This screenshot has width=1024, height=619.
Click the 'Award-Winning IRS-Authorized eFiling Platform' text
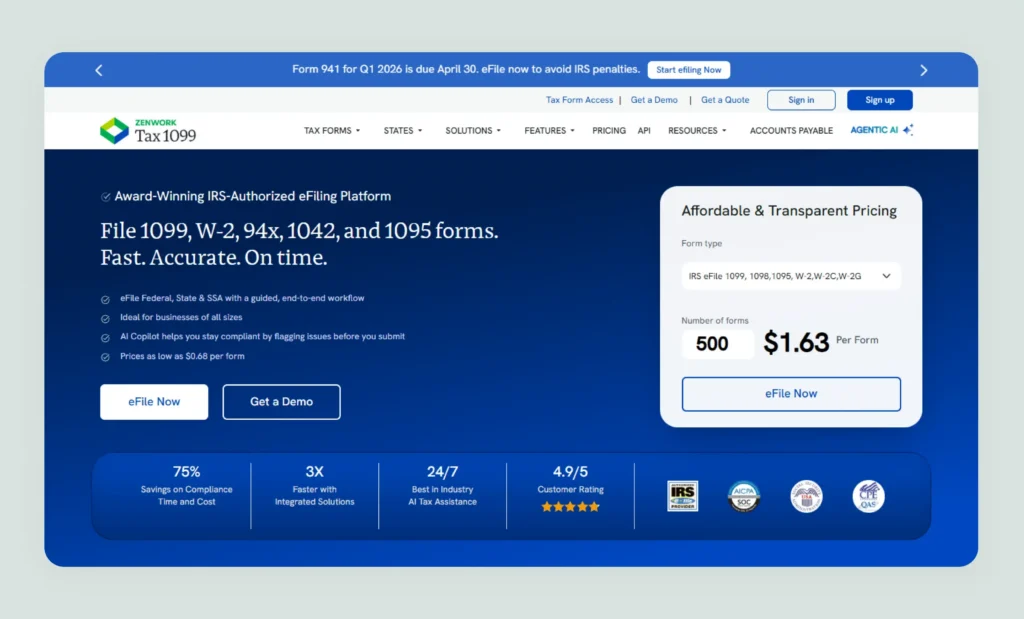(x=253, y=196)
